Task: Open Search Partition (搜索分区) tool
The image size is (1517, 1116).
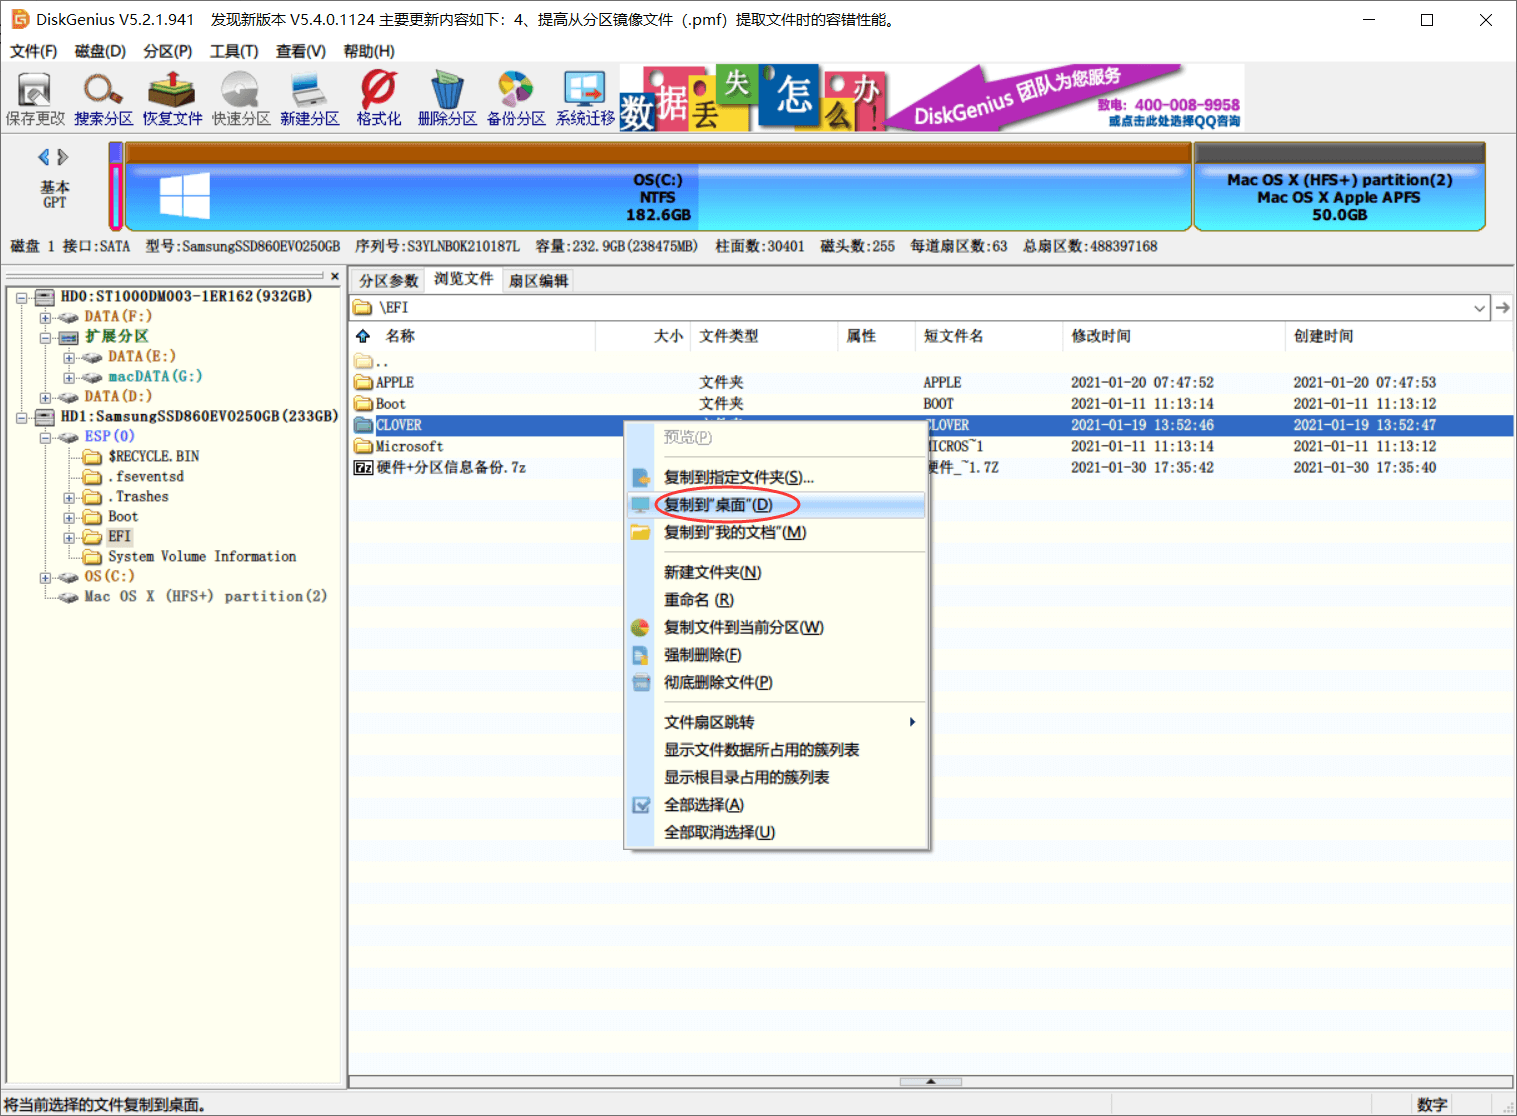Action: pos(103,98)
